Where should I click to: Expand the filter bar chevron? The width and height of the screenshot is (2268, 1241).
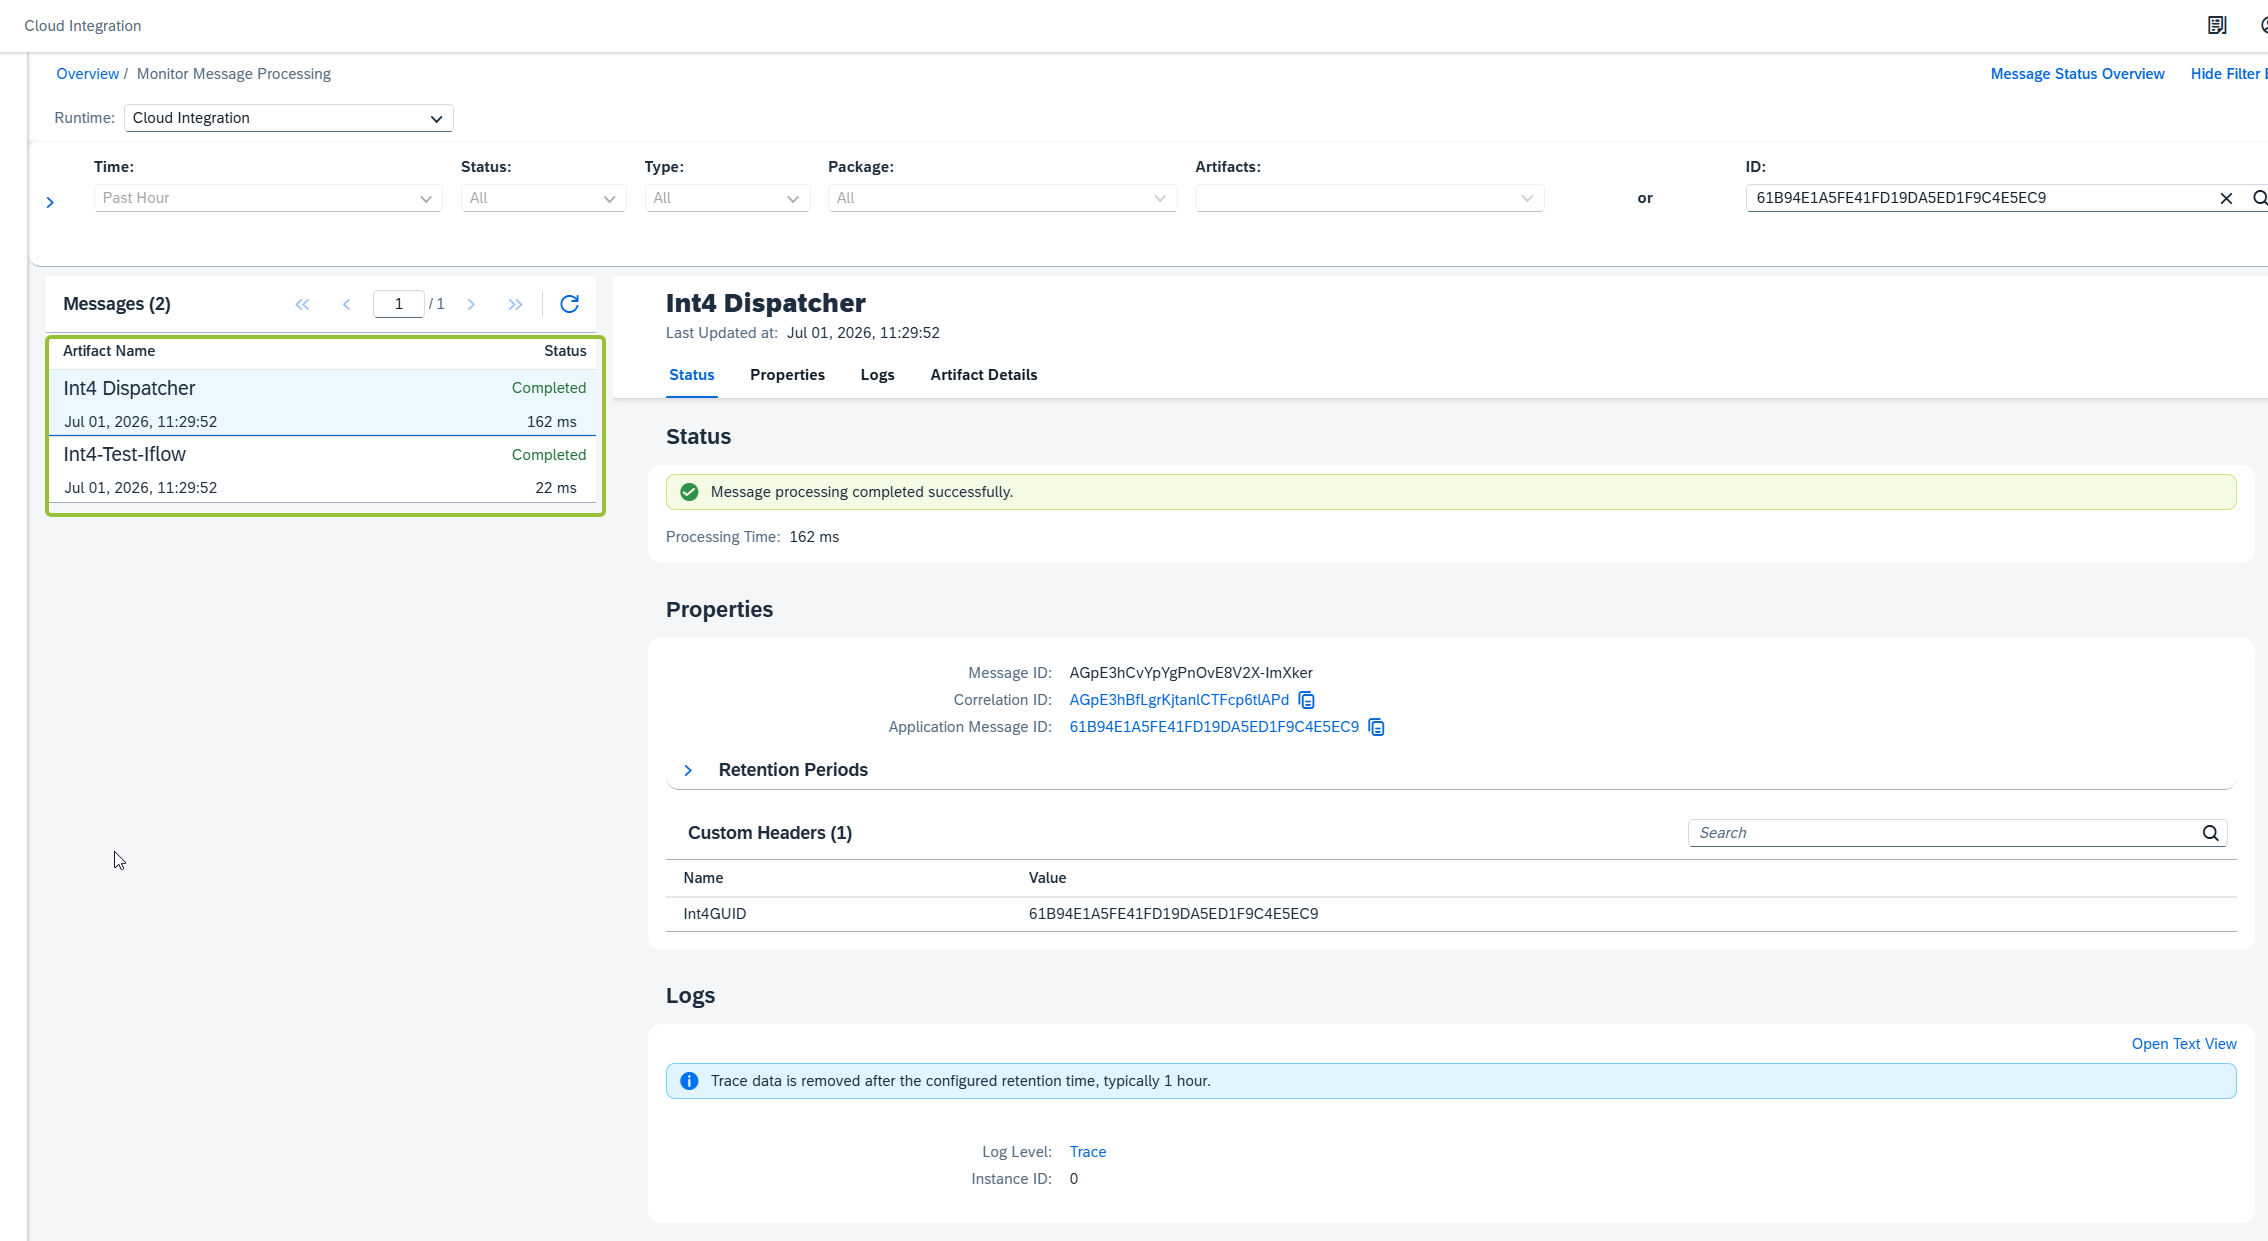point(50,202)
